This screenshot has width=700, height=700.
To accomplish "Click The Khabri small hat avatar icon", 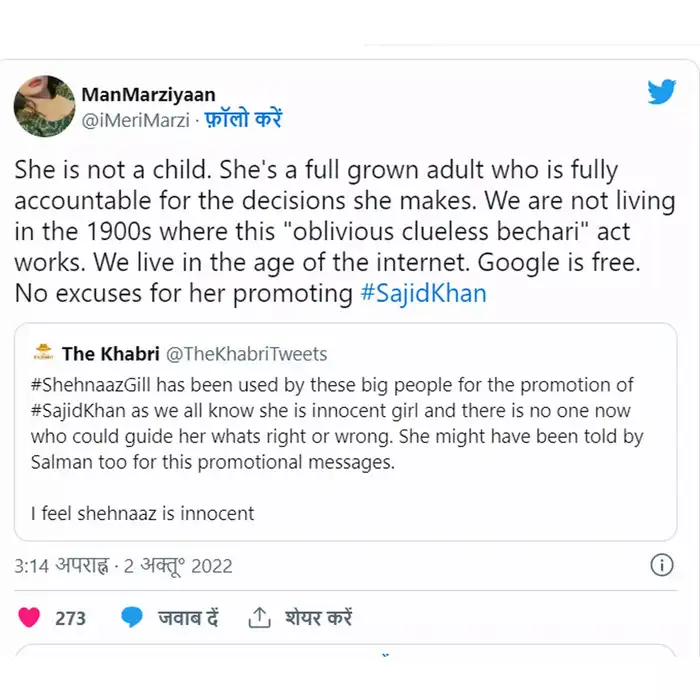I will 43,353.
